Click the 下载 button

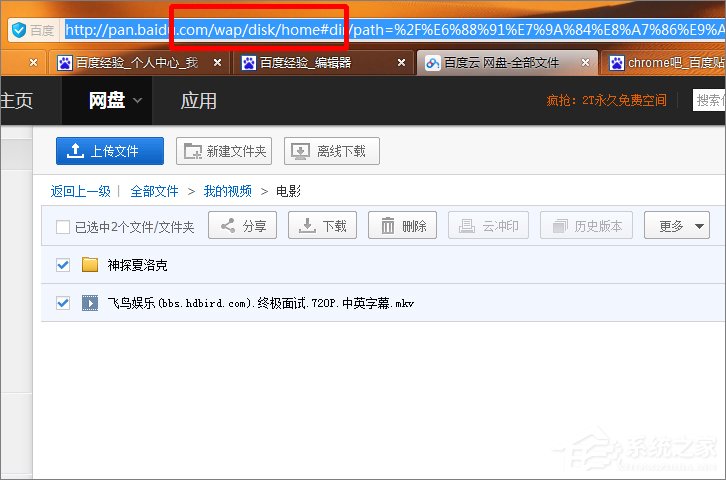(x=322, y=225)
